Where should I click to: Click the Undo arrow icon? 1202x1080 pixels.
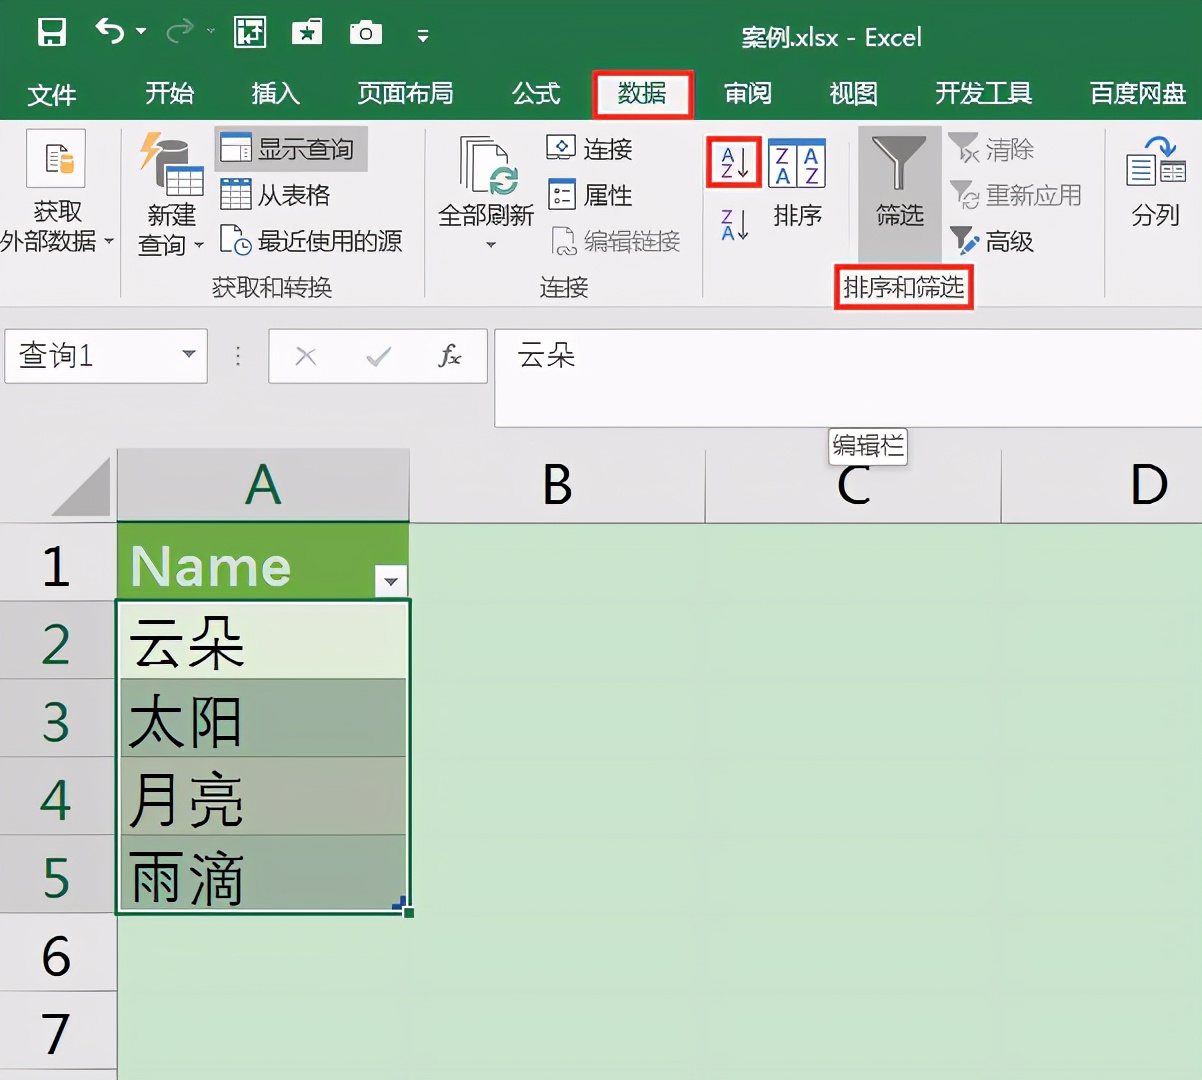[109, 32]
